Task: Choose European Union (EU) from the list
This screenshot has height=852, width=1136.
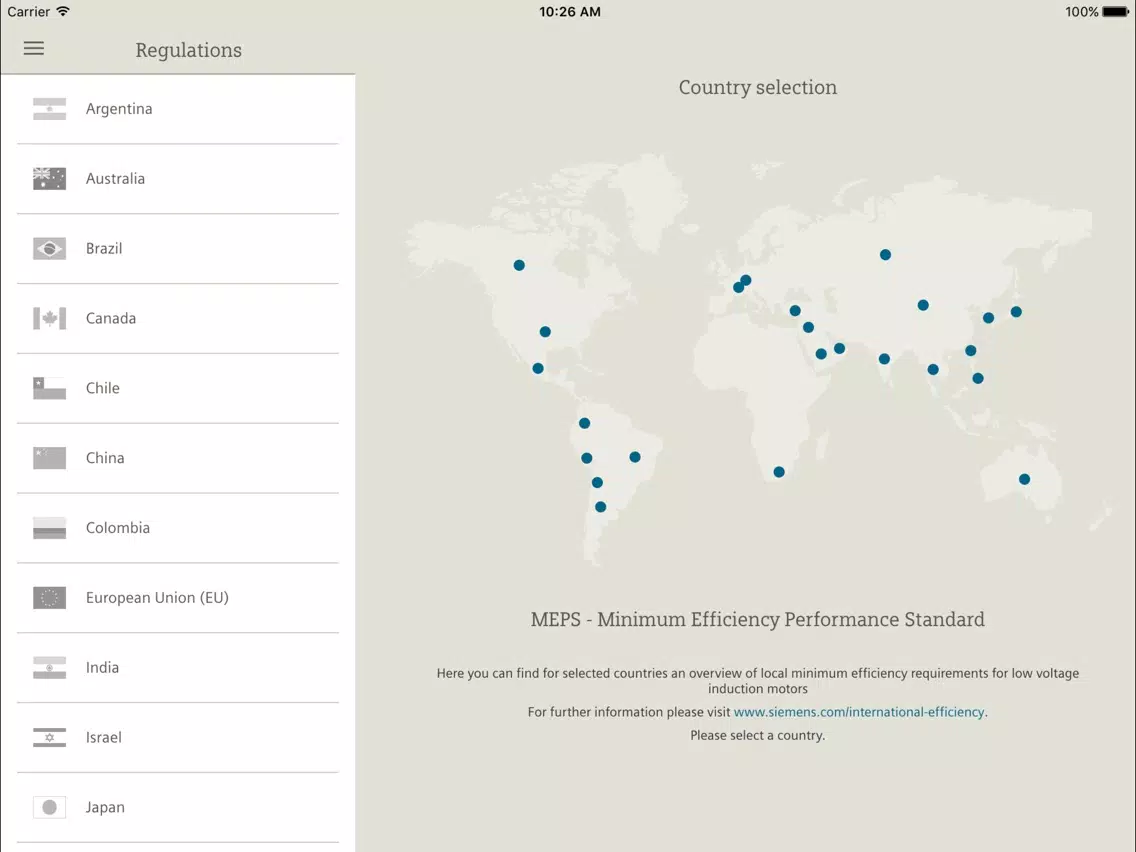Action: tap(178, 598)
